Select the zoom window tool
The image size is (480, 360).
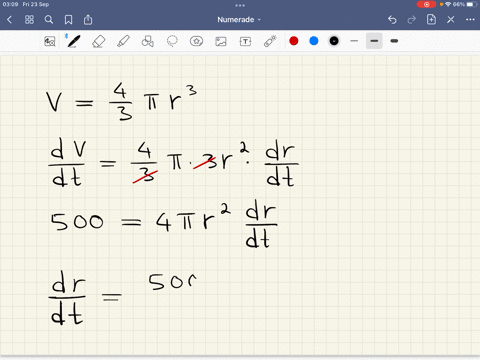tap(50, 41)
